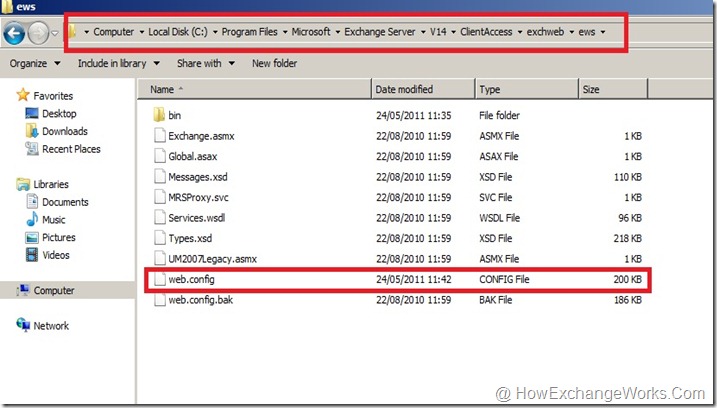Open the Organize menu
This screenshot has height=408, width=717.
tap(35, 63)
